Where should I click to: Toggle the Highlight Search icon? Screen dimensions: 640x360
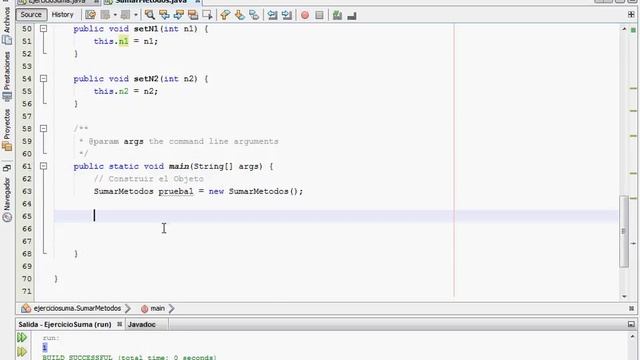193,15
